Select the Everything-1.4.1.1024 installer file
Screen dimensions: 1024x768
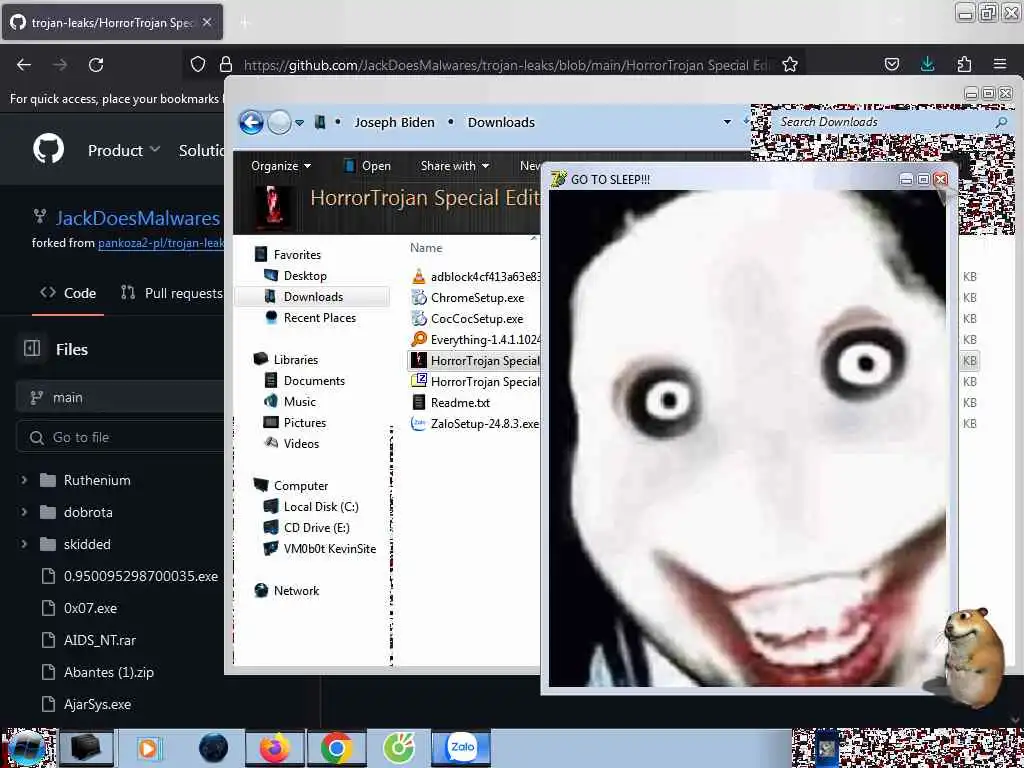(x=475, y=340)
